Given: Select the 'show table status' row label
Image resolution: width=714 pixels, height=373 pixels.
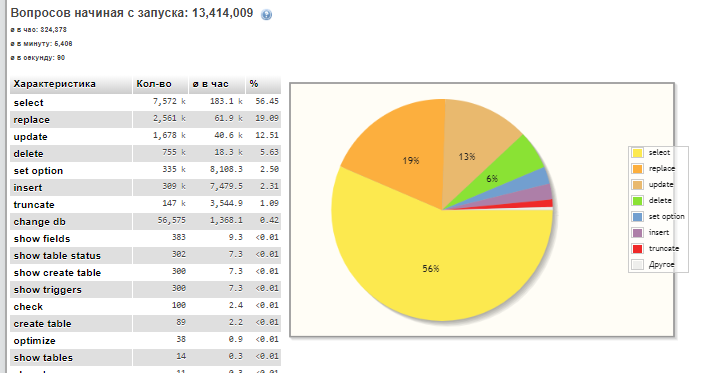Looking at the screenshot, I should pos(57,256).
